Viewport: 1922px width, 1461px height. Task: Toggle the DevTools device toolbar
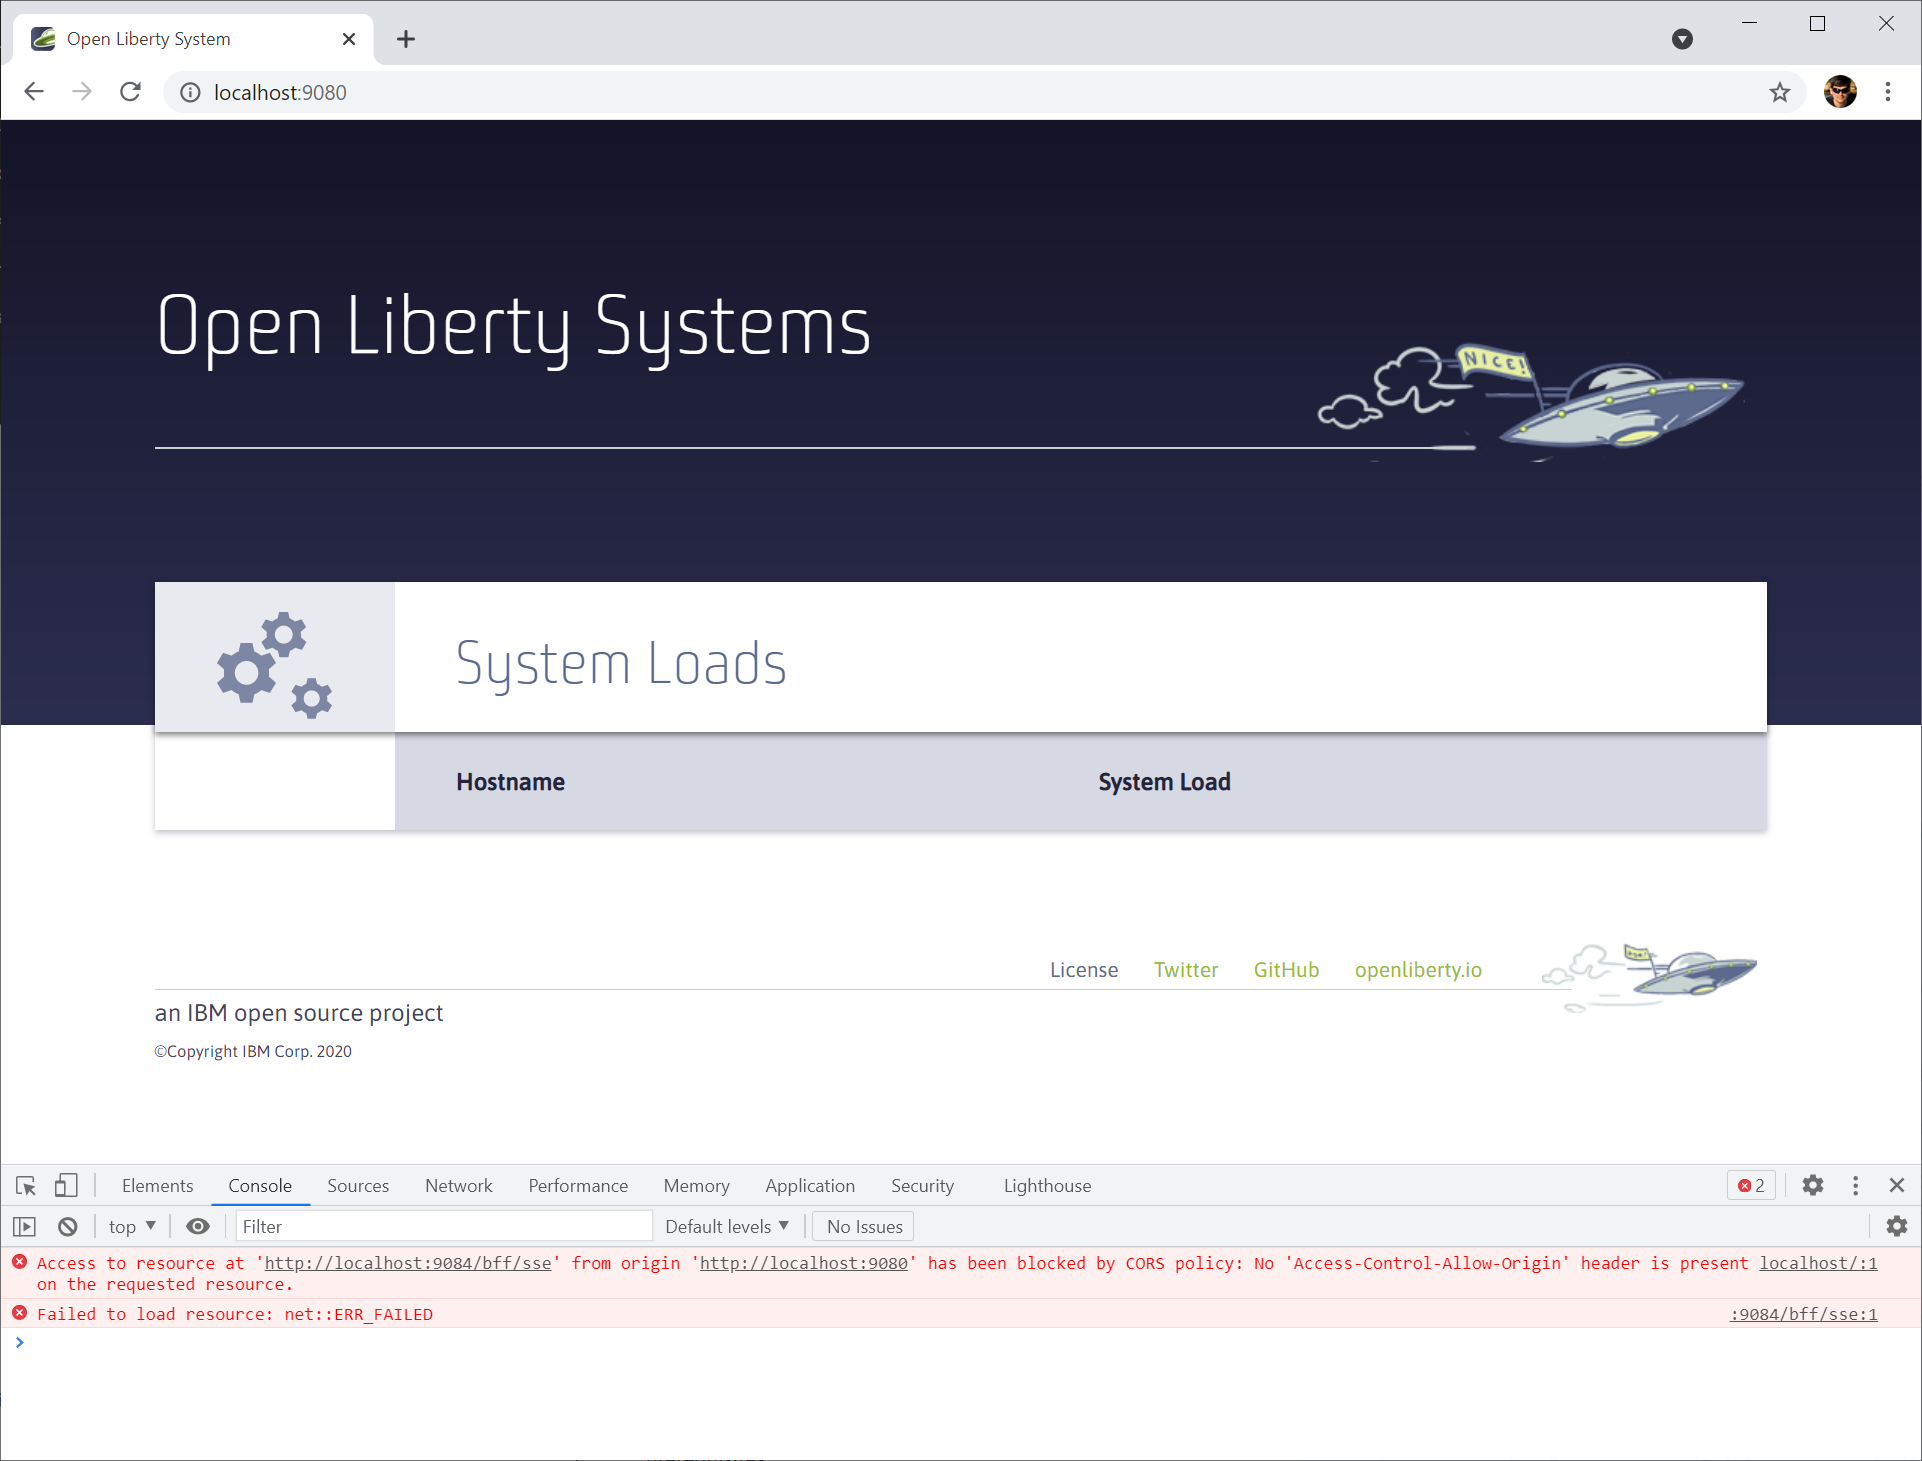coord(66,1186)
